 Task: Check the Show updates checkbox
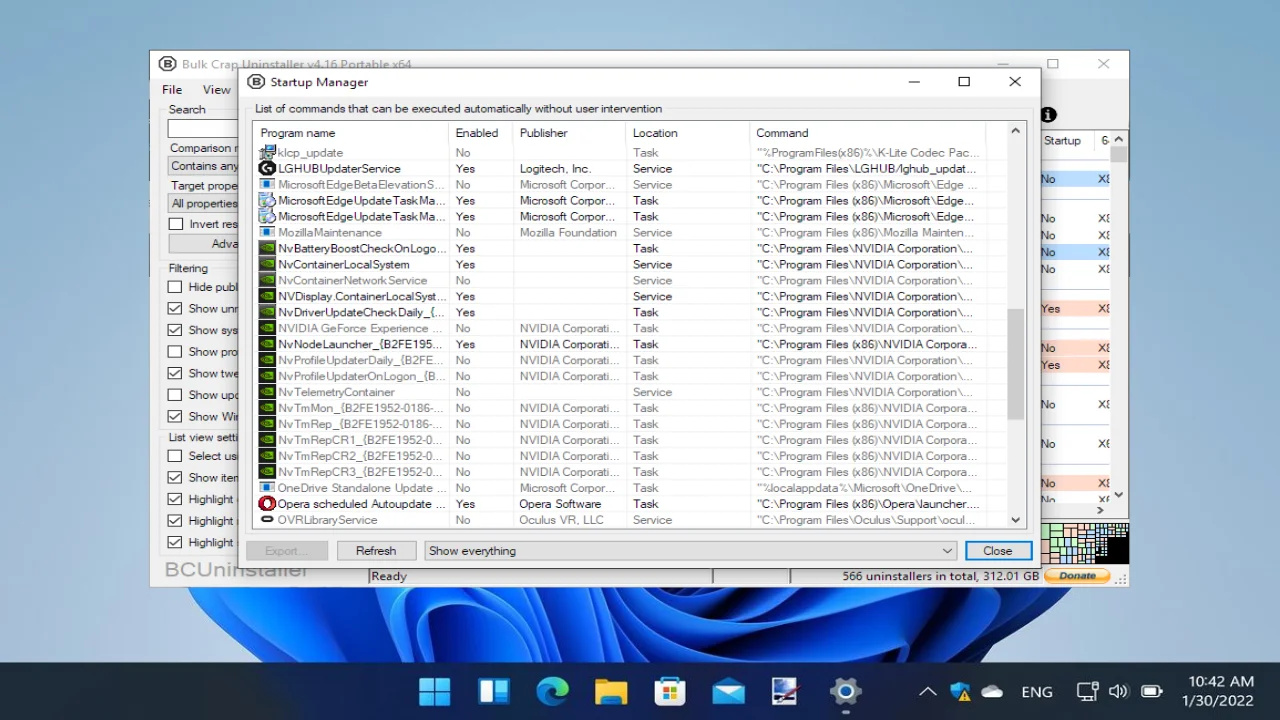tap(175, 395)
